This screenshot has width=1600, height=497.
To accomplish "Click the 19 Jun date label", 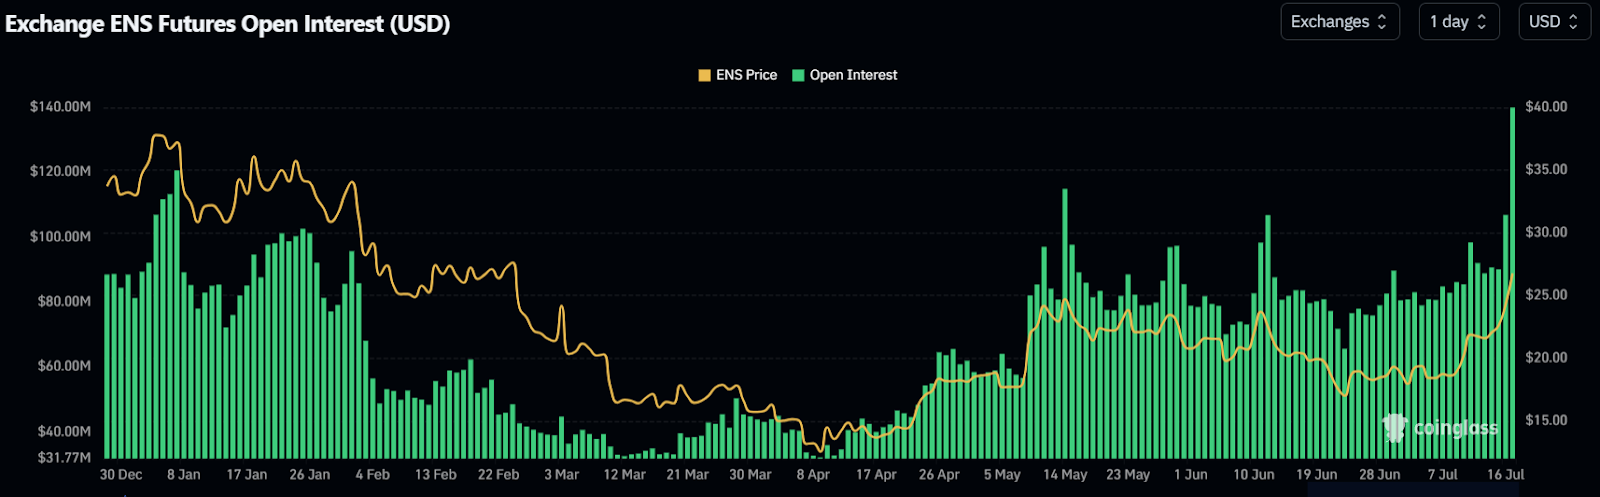I will coord(1317,475).
